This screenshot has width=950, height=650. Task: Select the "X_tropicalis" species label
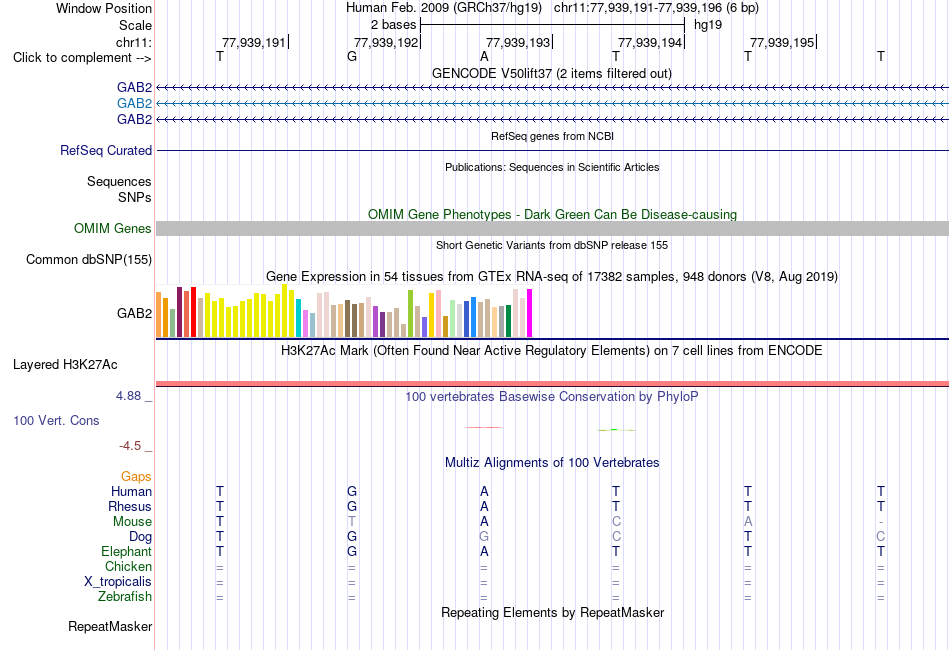(118, 582)
